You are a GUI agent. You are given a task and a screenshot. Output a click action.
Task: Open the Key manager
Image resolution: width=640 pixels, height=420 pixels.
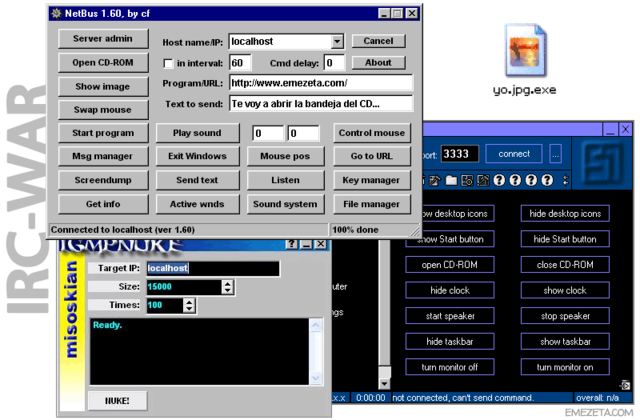[372, 180]
